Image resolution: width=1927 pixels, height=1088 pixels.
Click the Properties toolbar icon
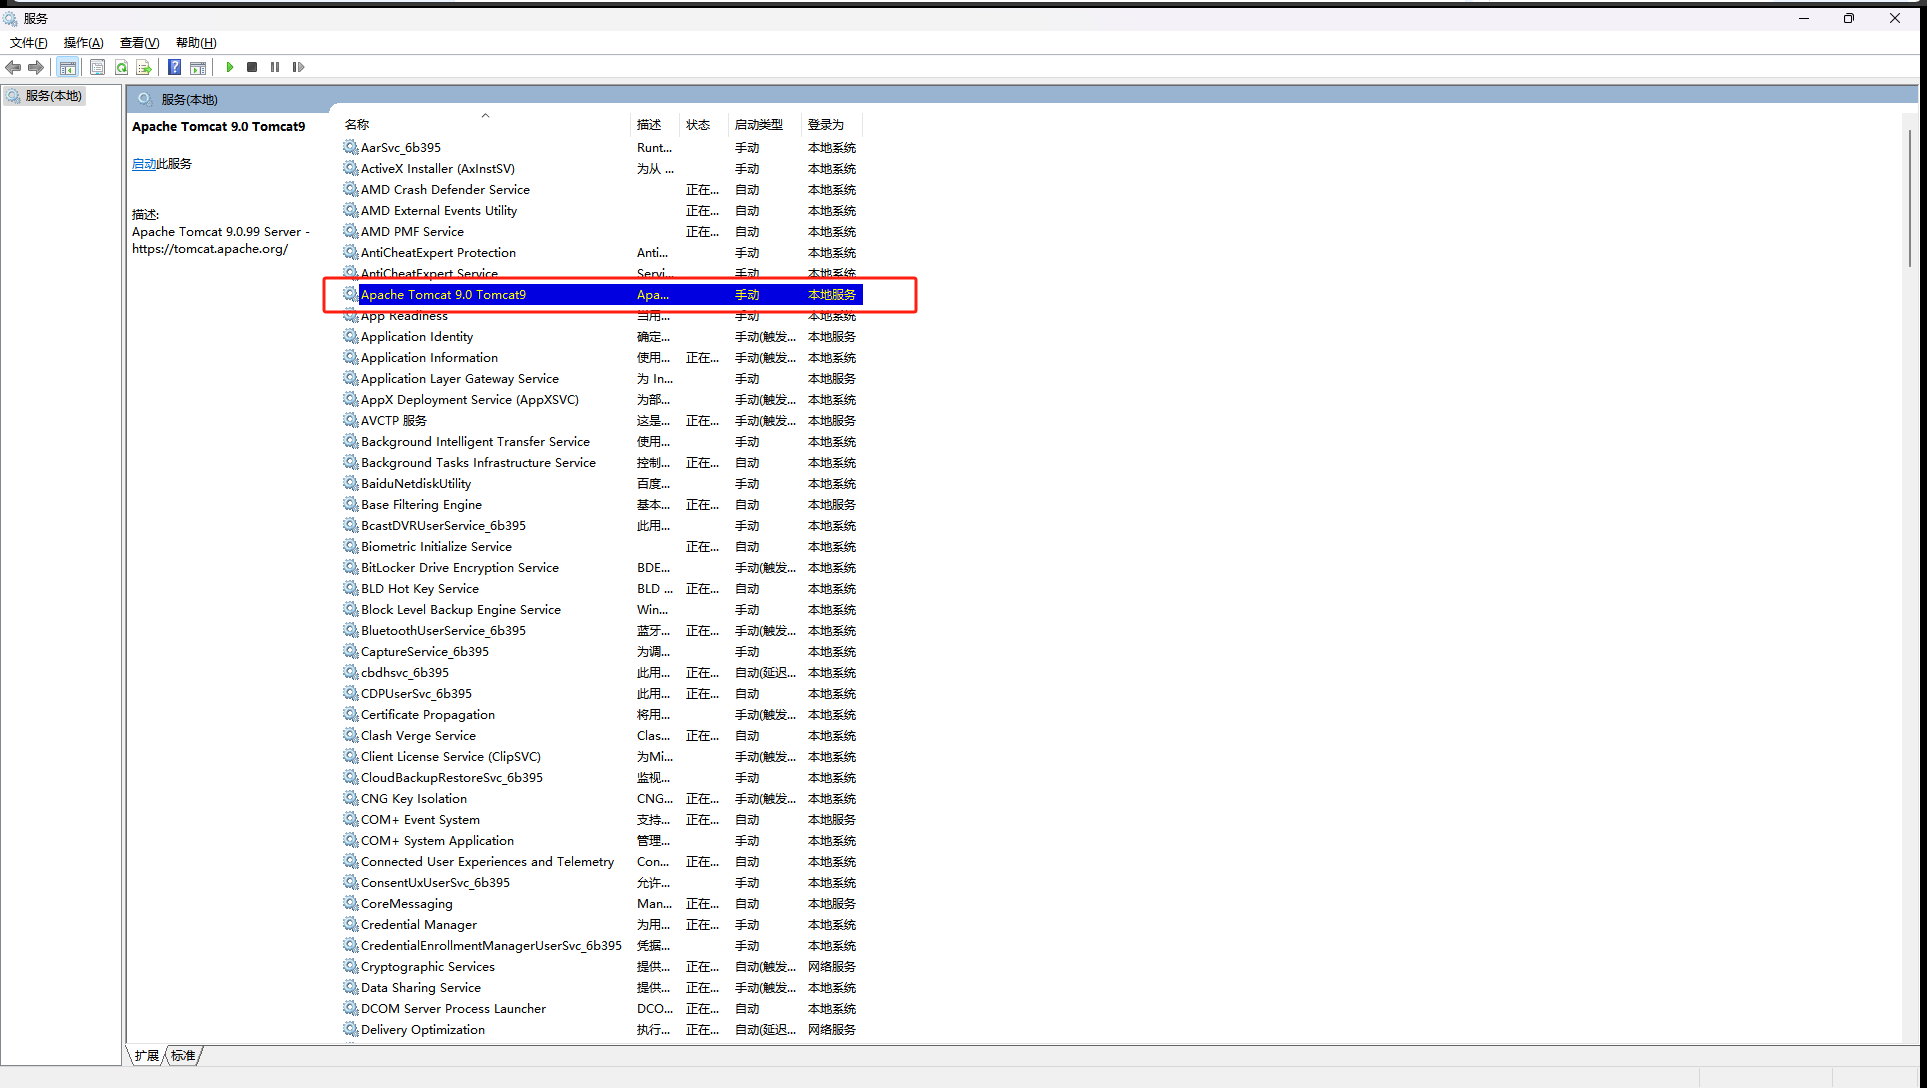pyautogui.click(x=97, y=67)
